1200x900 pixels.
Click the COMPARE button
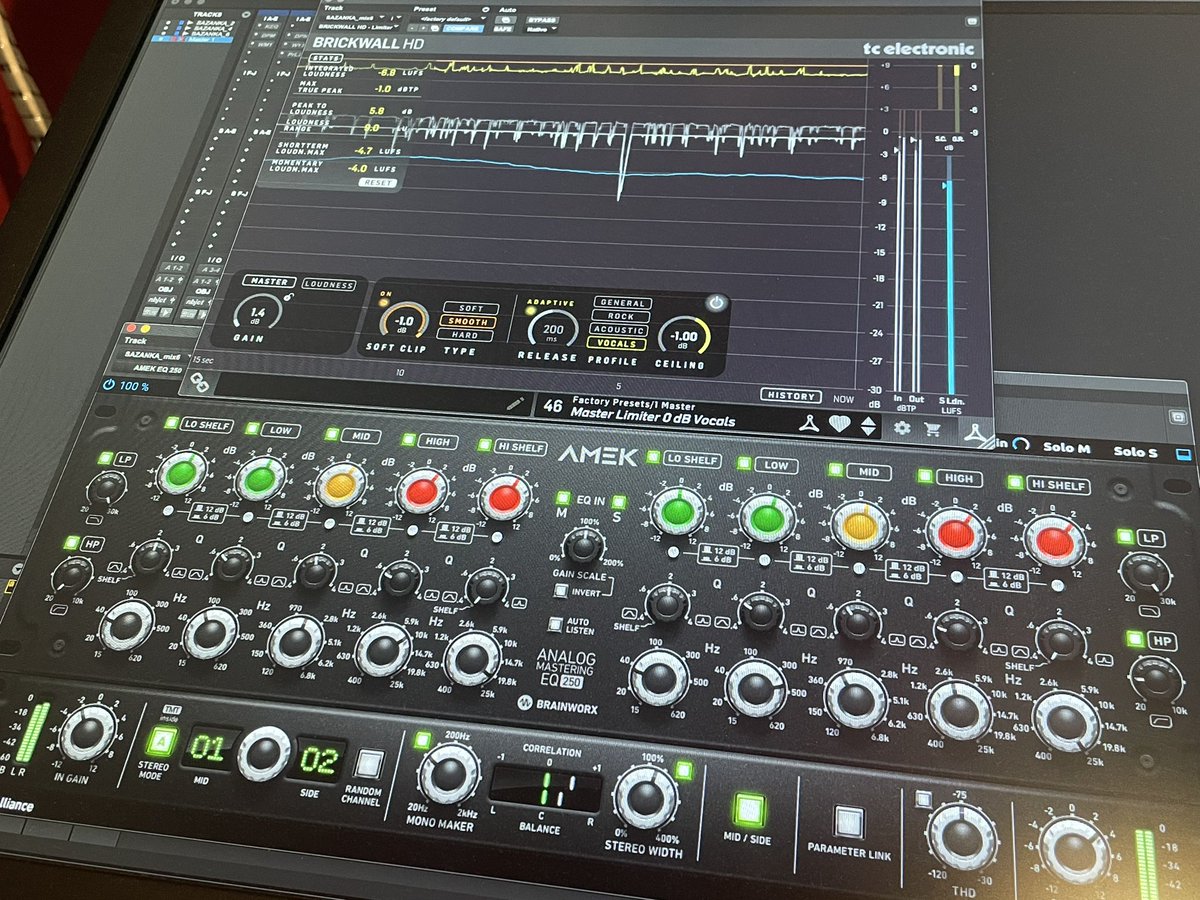coord(461,31)
